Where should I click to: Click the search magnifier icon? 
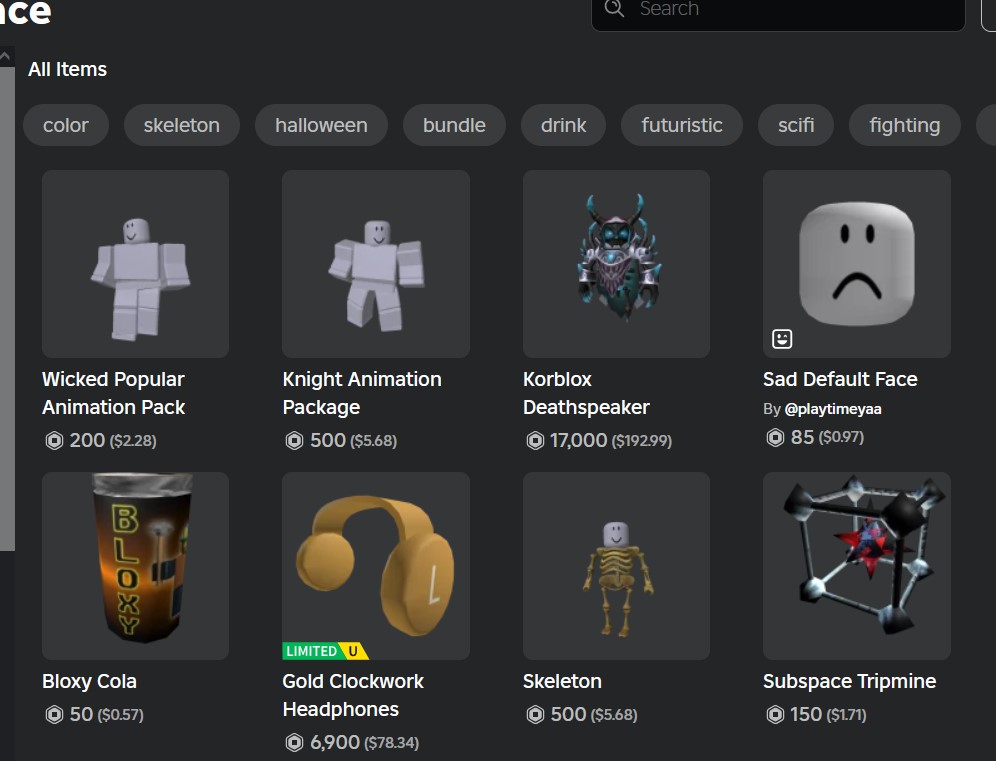pyautogui.click(x=614, y=8)
